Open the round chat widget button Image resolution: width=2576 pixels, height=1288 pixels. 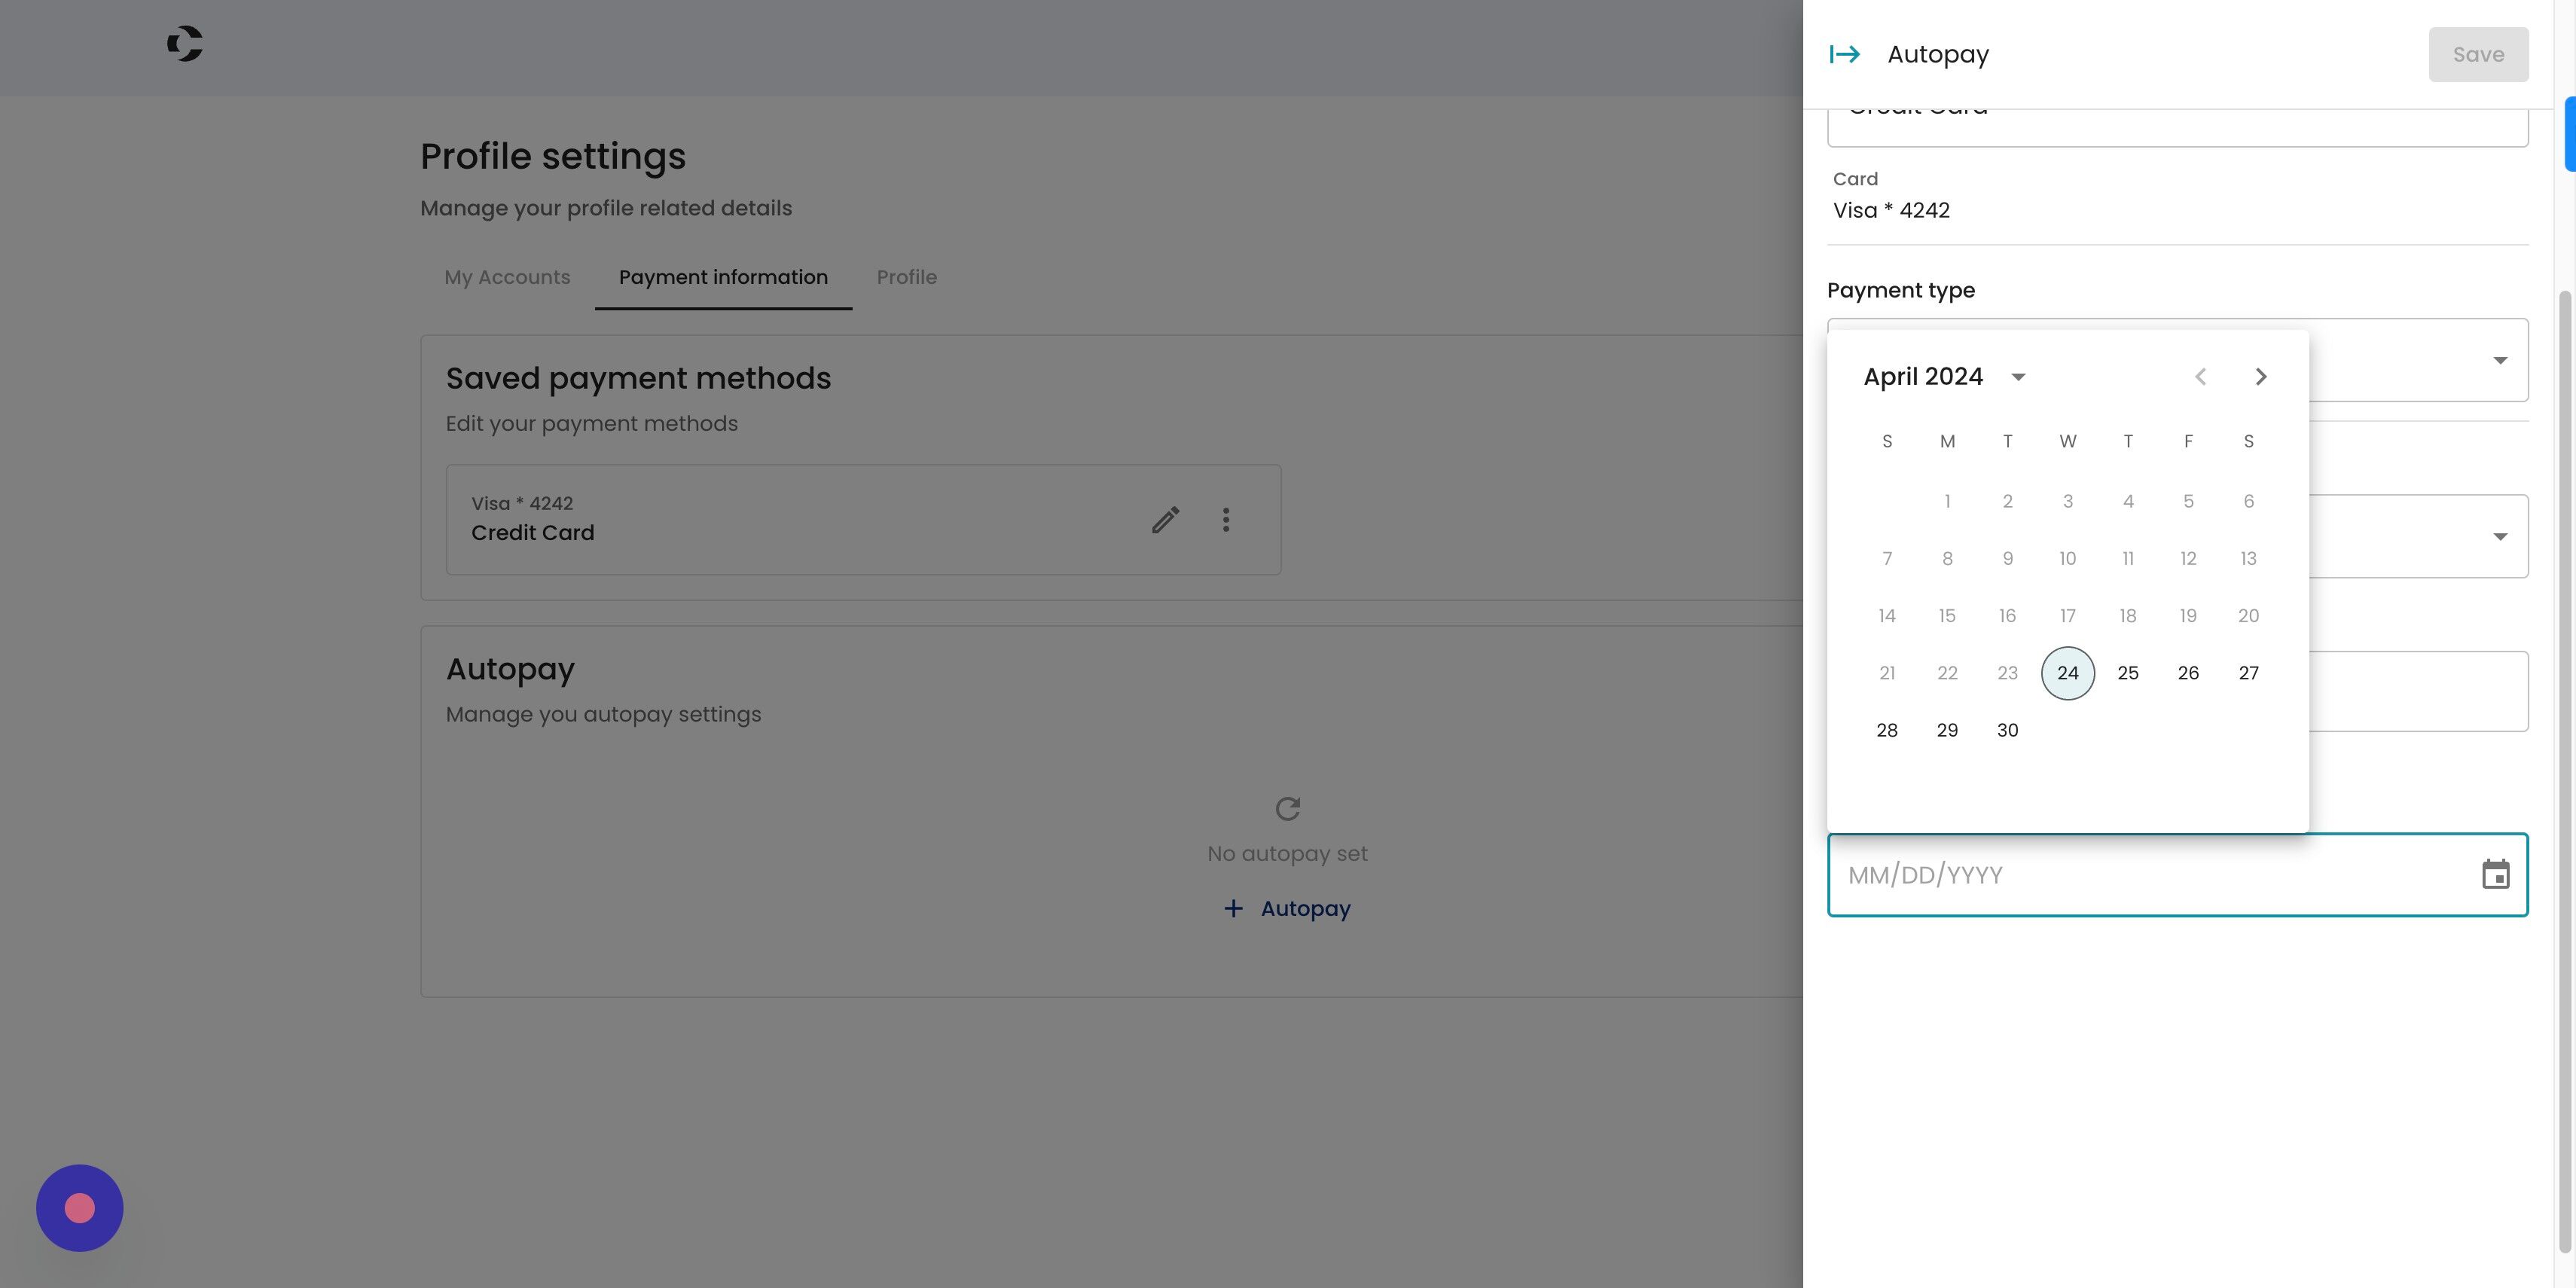click(79, 1208)
